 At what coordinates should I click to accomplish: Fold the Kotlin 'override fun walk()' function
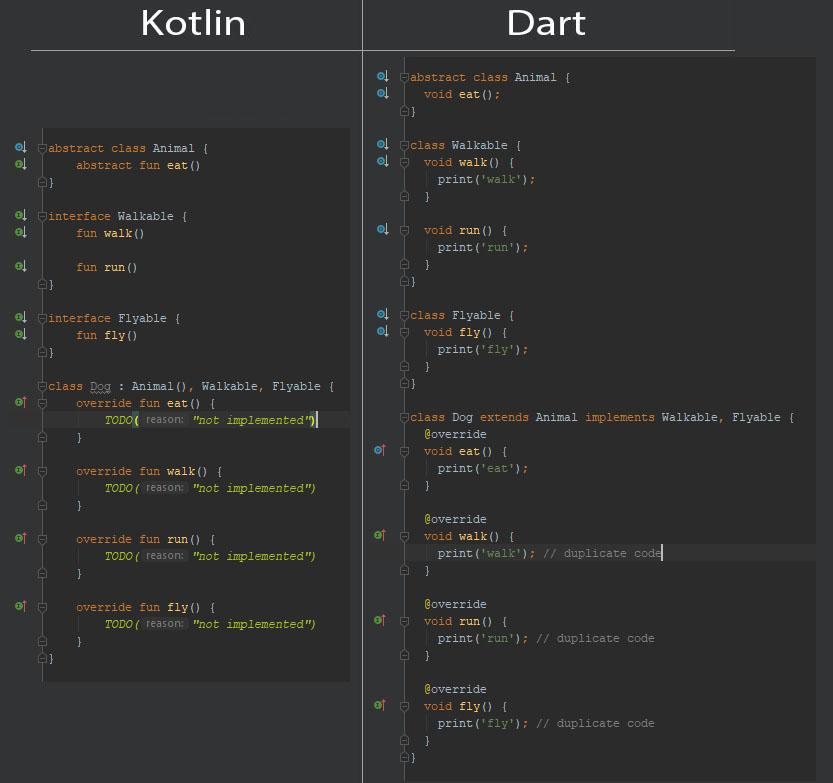[42, 471]
